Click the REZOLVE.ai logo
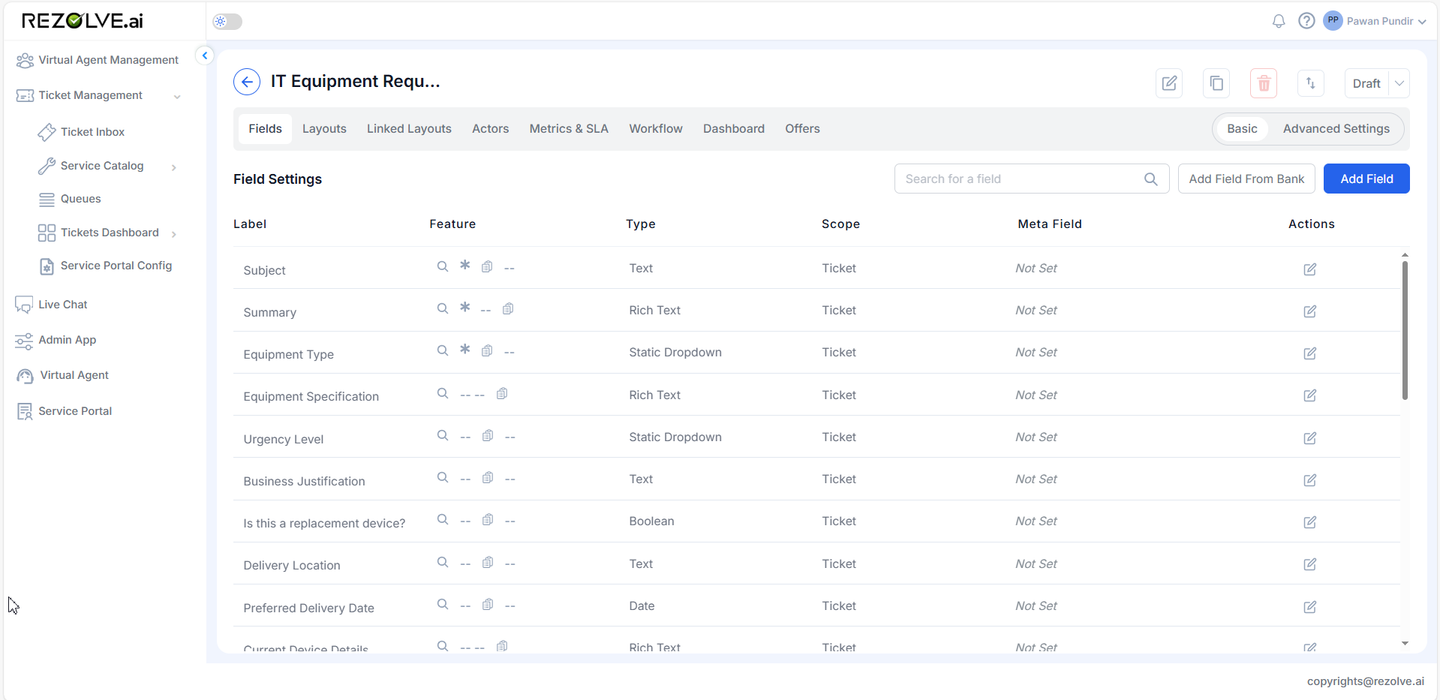The image size is (1440, 700). (x=84, y=21)
